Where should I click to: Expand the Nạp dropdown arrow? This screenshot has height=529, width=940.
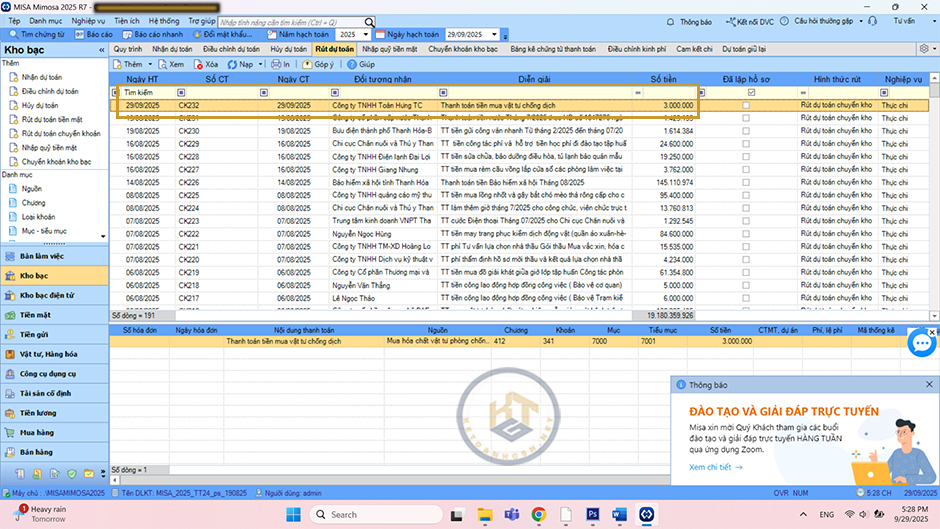[x=260, y=64]
